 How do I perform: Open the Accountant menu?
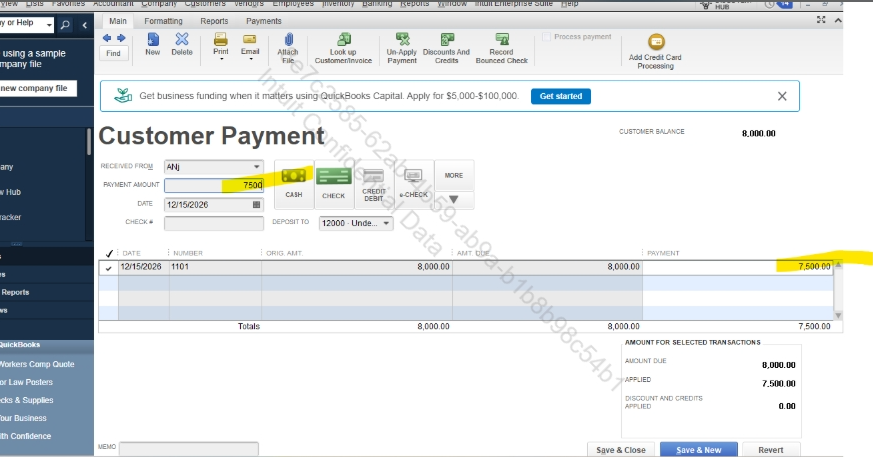tap(113, 3)
